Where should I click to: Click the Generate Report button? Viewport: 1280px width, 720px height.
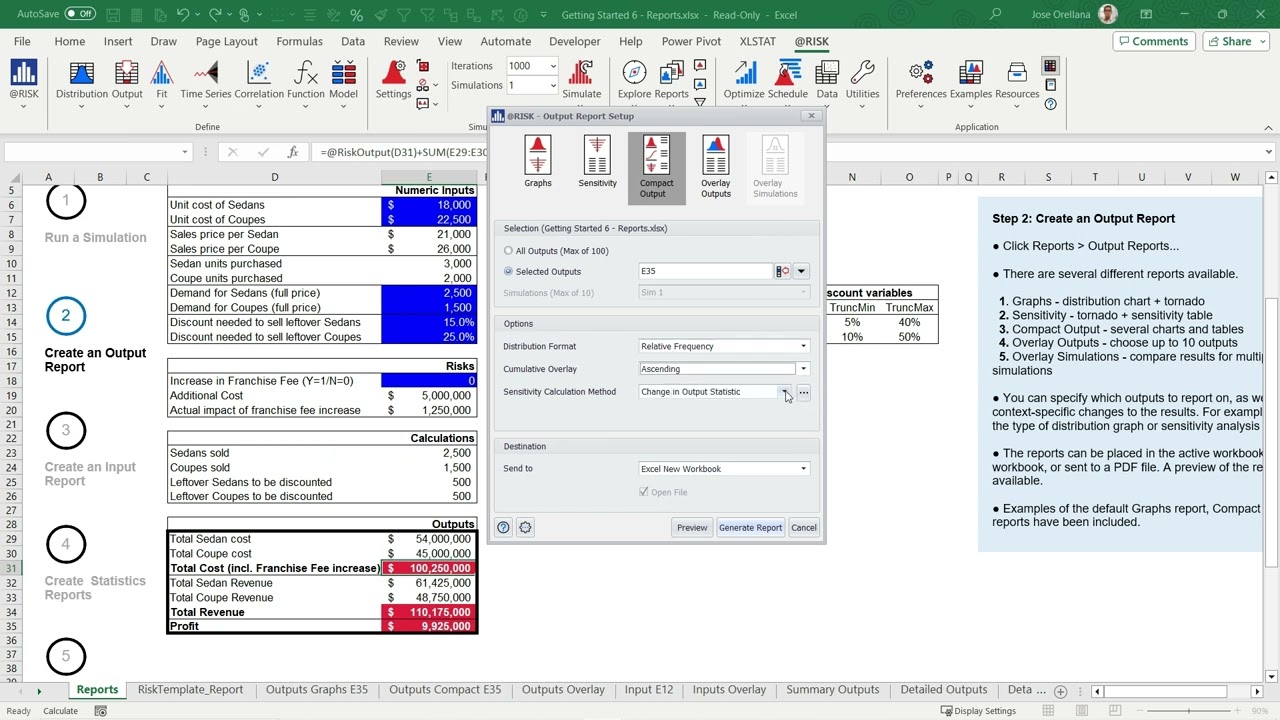(750, 528)
